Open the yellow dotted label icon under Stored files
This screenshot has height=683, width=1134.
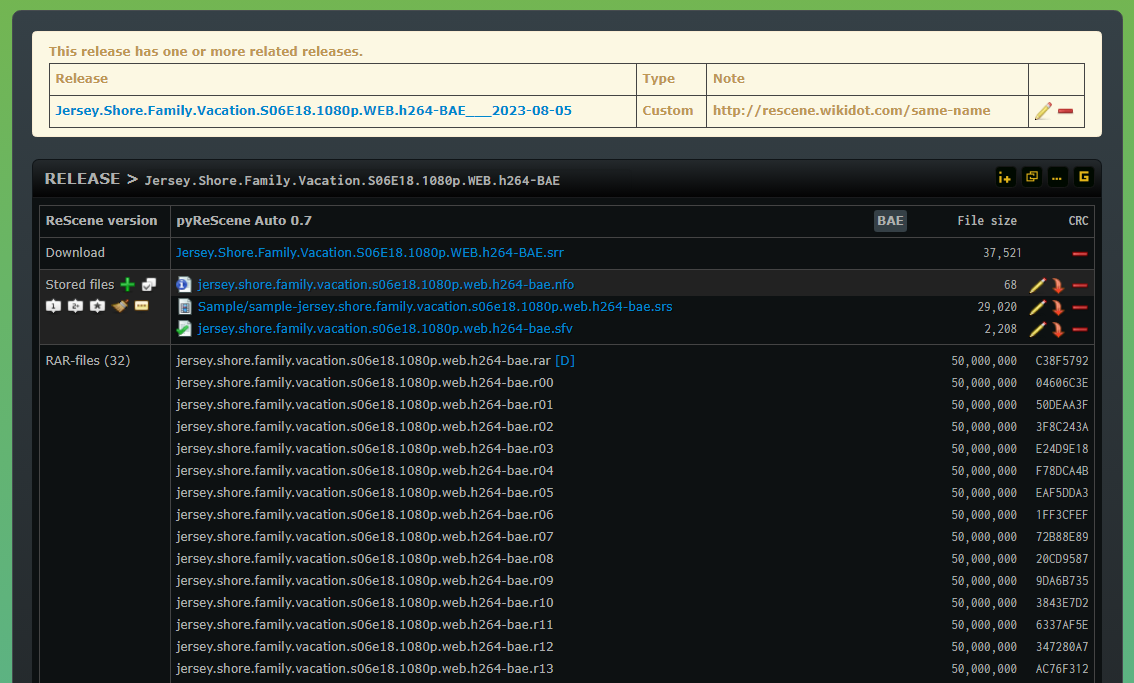point(141,305)
